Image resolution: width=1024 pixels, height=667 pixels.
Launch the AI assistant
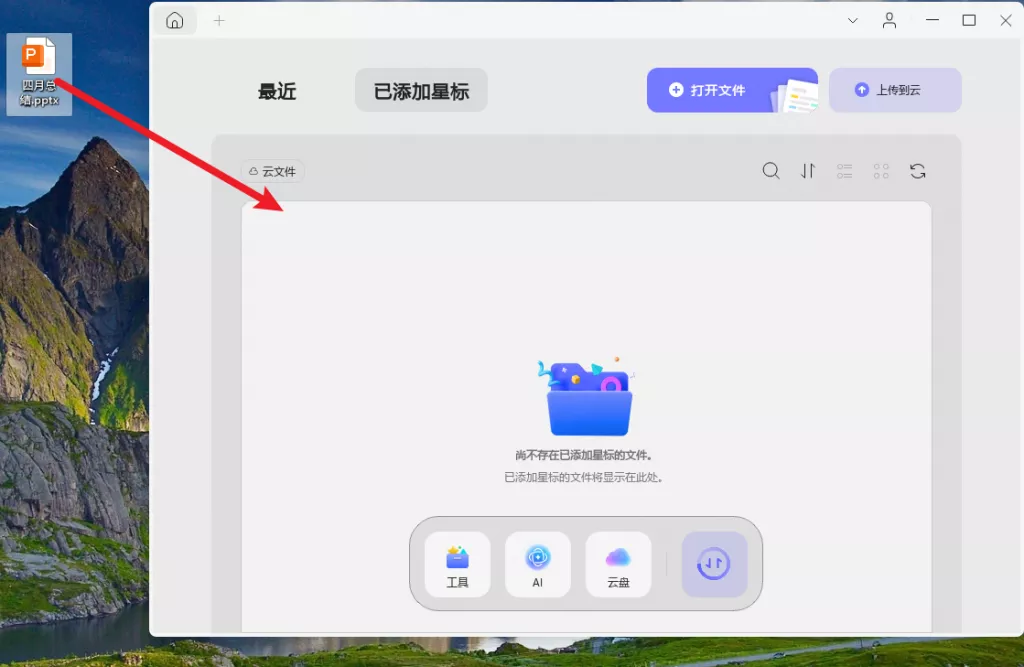[538, 564]
